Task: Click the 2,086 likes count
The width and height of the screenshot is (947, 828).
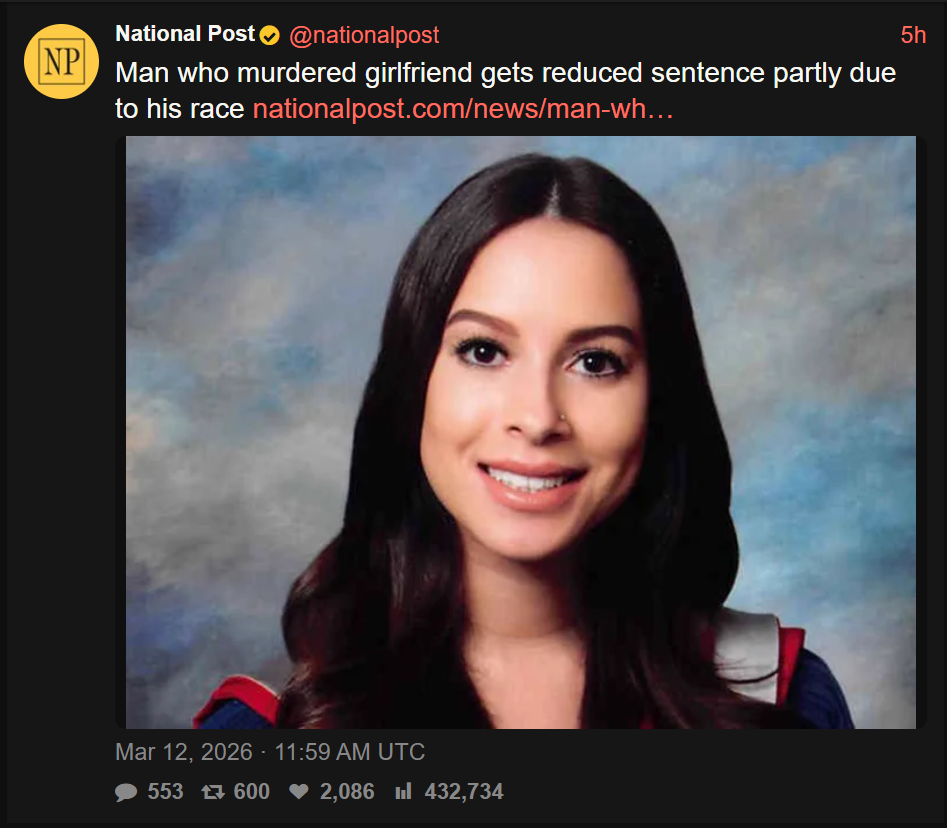Action: point(347,792)
